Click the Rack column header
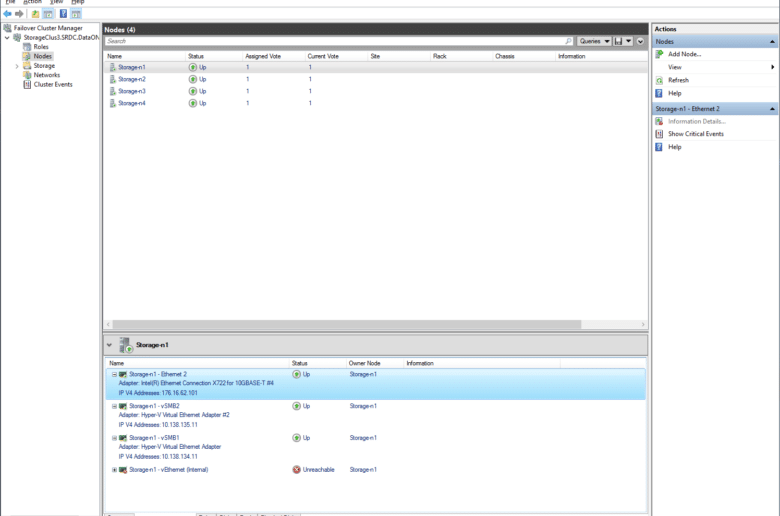 coord(461,56)
